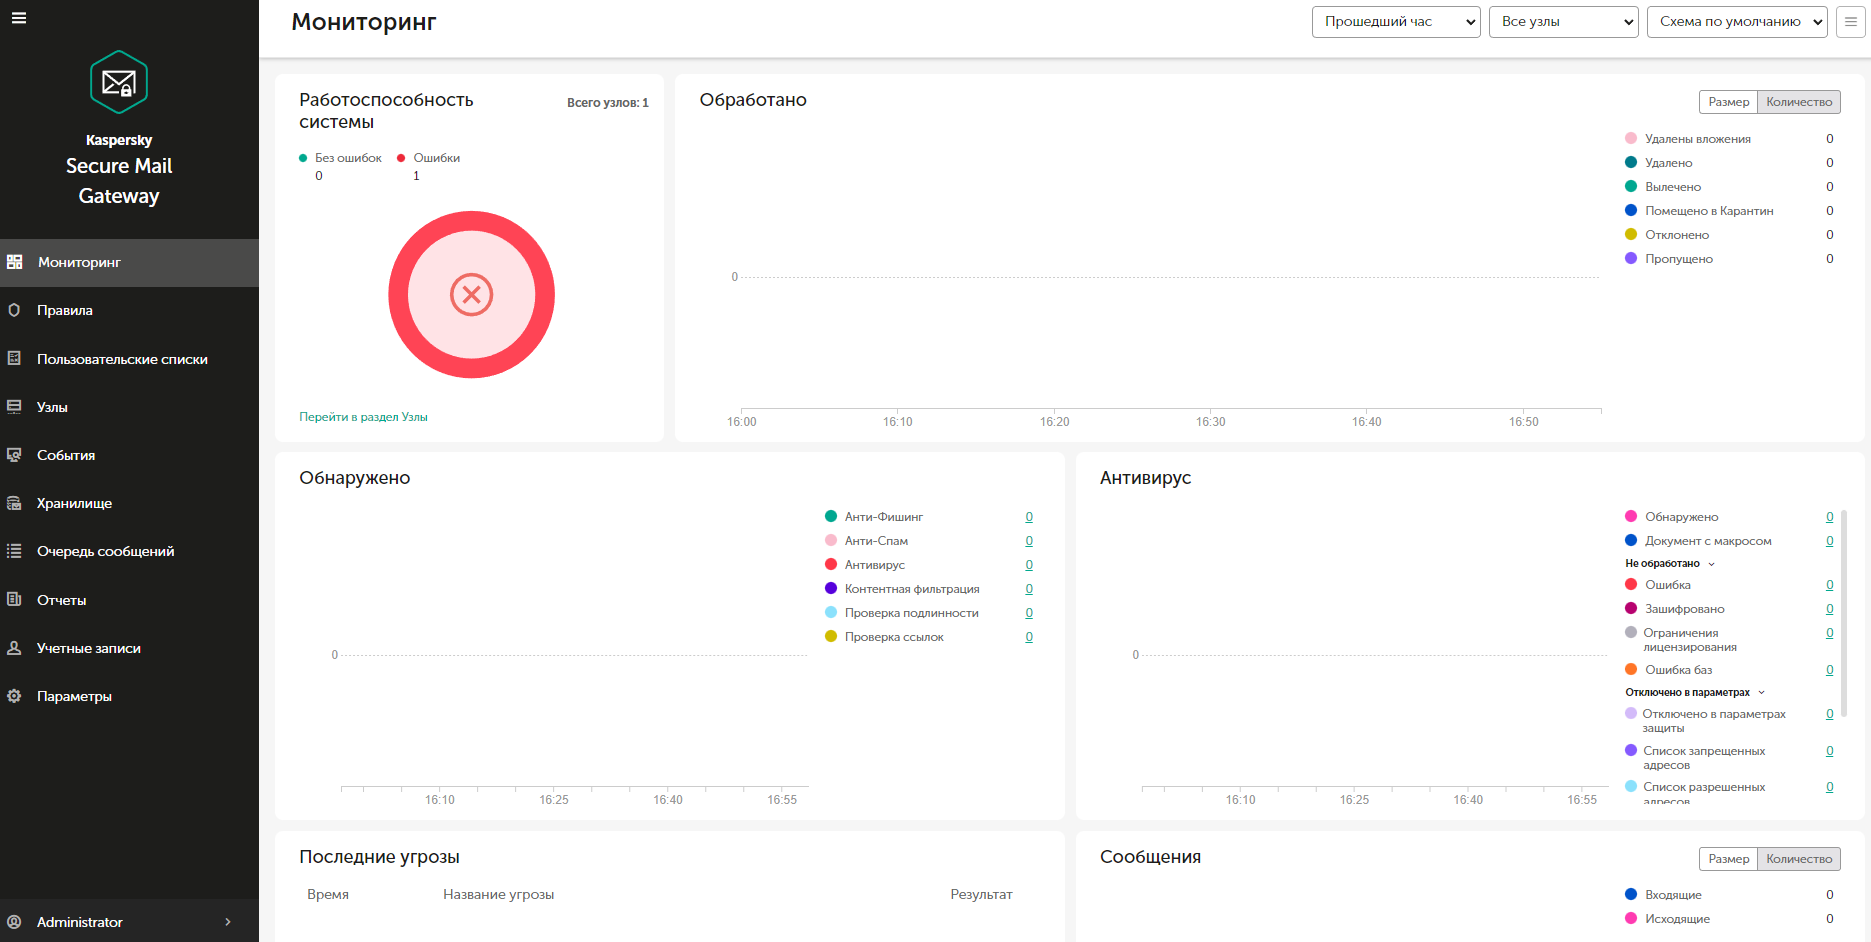Click the Параметры gear icon
1871x942 pixels.
[14, 696]
